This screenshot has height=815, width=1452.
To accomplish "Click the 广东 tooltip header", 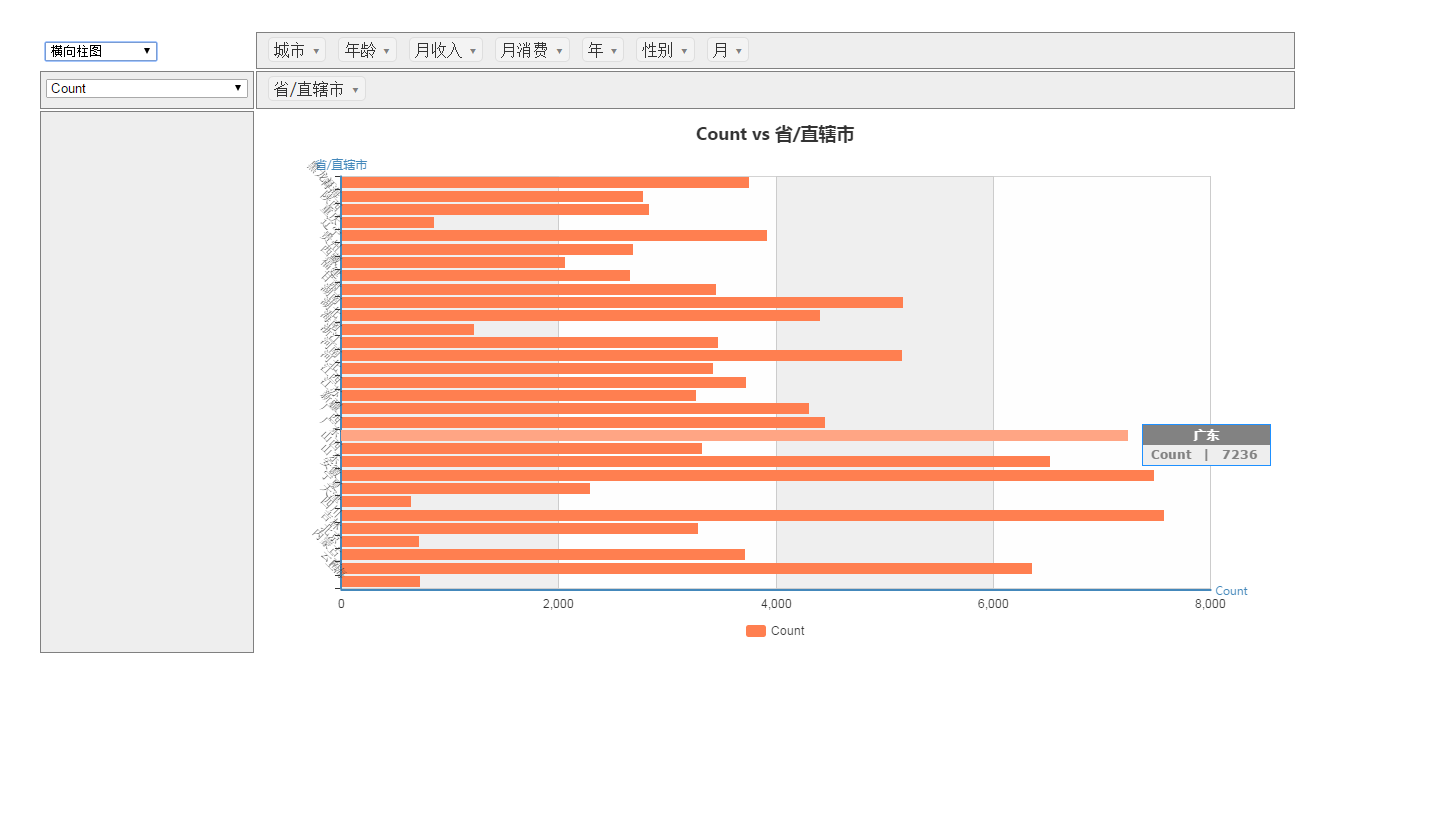I will coord(1206,435).
